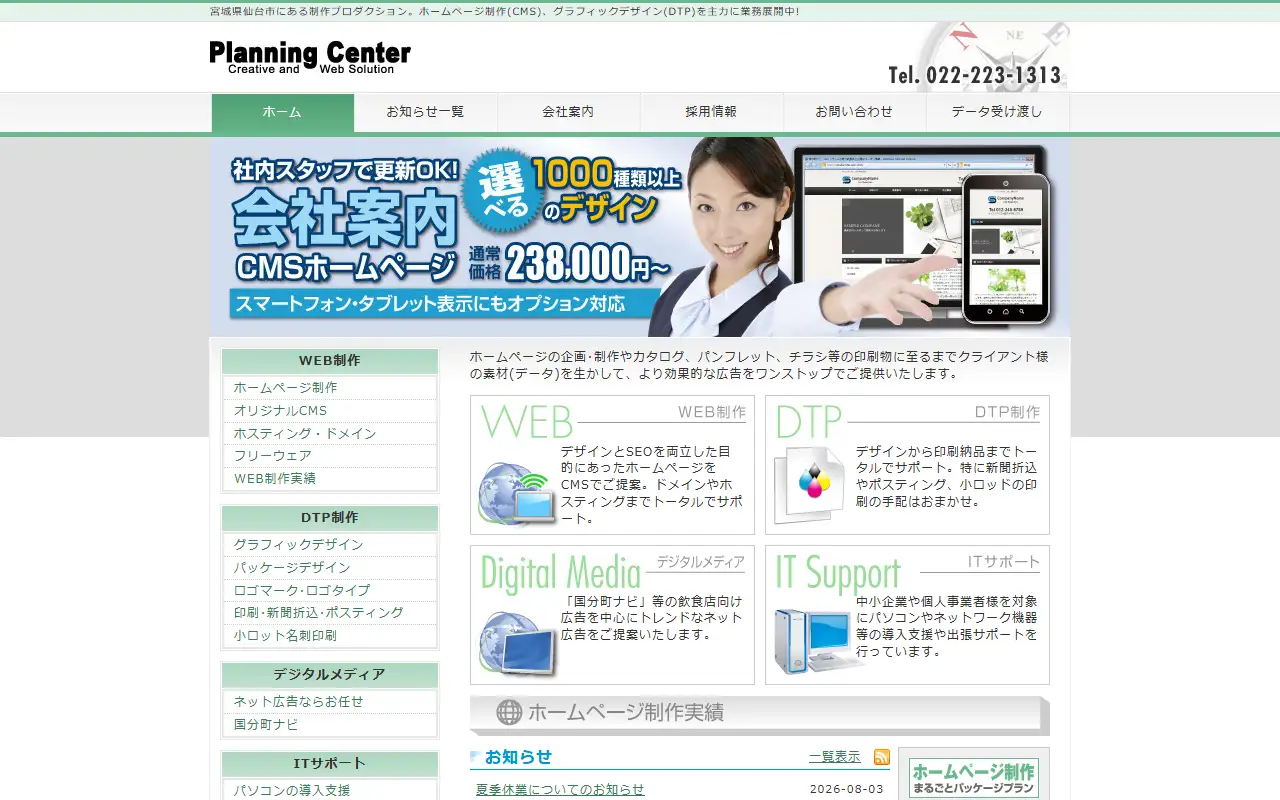Open the オリジナルCMS sidebar link
1280x800 pixels.
point(330,411)
